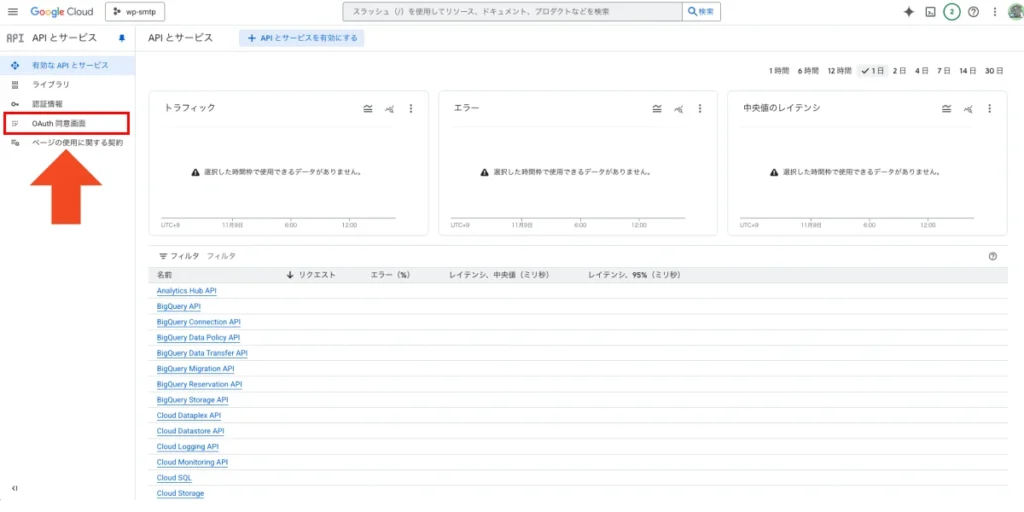Viewport: 1024px width, 512px height.
Task: Open the wp-smtp project selector
Action: pyautogui.click(x=136, y=12)
